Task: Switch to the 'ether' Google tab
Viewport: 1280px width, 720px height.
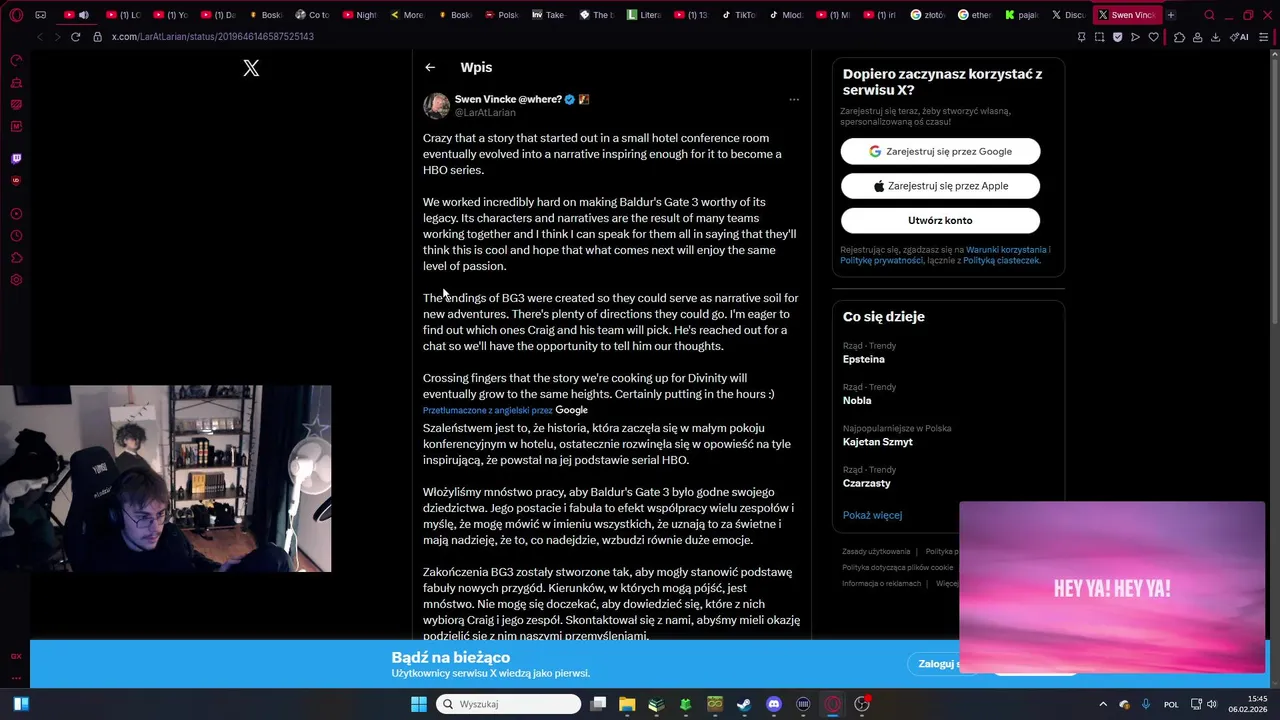Action: (x=974, y=15)
